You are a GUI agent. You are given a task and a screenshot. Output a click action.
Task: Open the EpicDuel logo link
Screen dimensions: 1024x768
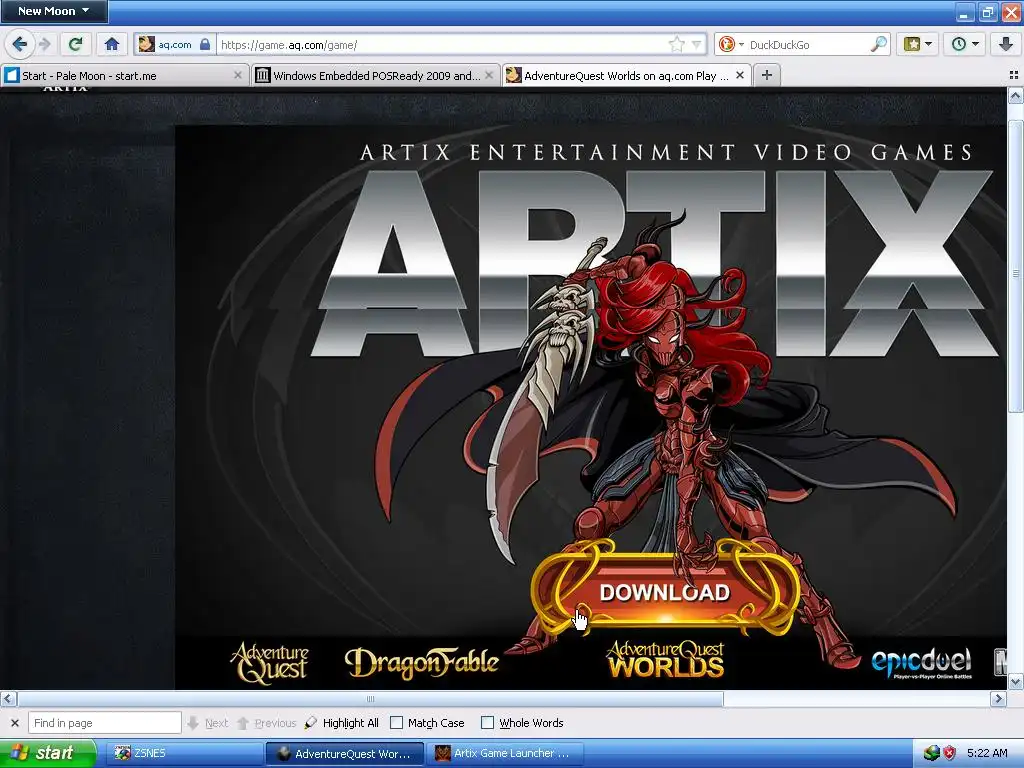click(x=921, y=663)
